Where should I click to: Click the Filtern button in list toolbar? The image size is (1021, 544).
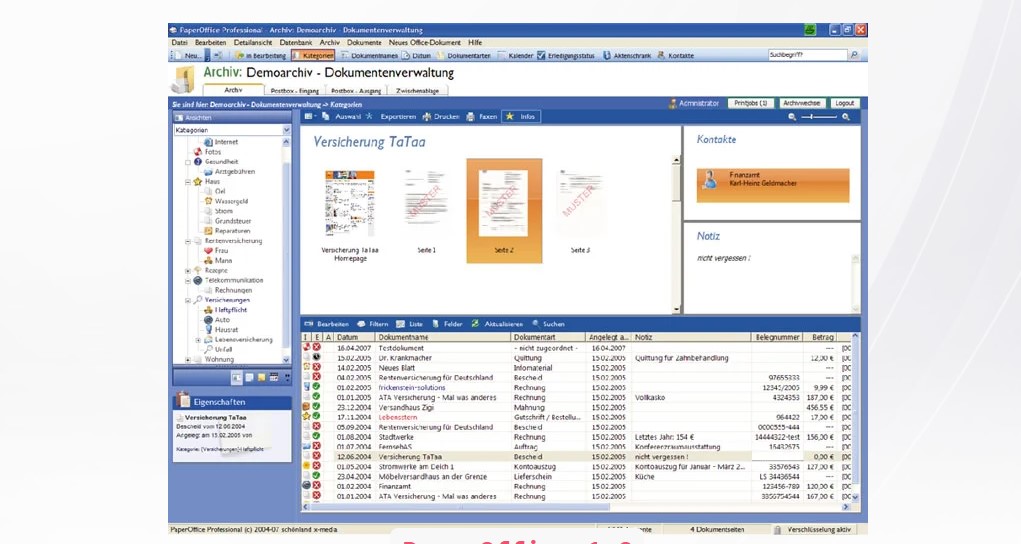tap(372, 324)
